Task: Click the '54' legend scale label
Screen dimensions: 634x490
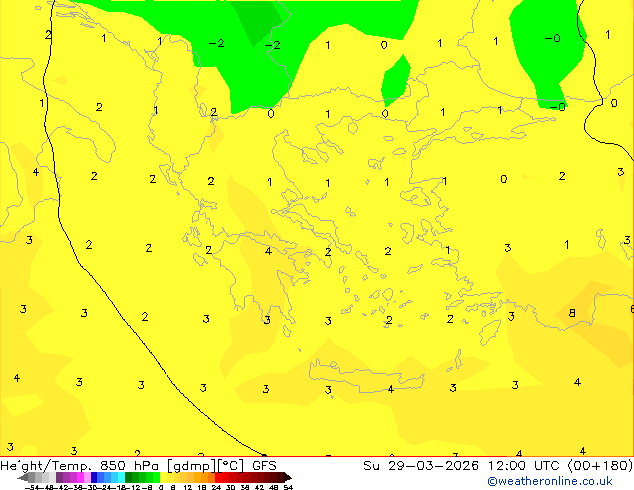Action: pyautogui.click(x=288, y=487)
